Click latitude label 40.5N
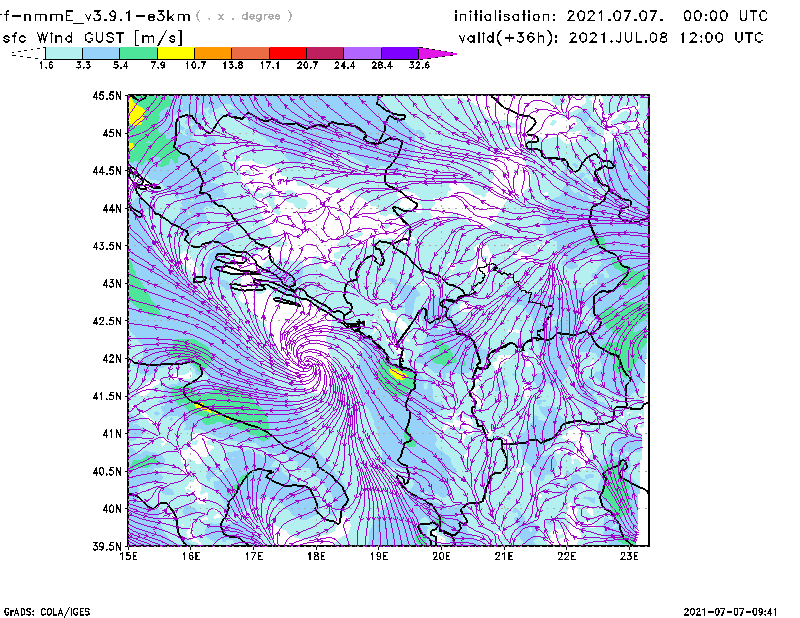The height and width of the screenshot is (618, 800). [107, 471]
